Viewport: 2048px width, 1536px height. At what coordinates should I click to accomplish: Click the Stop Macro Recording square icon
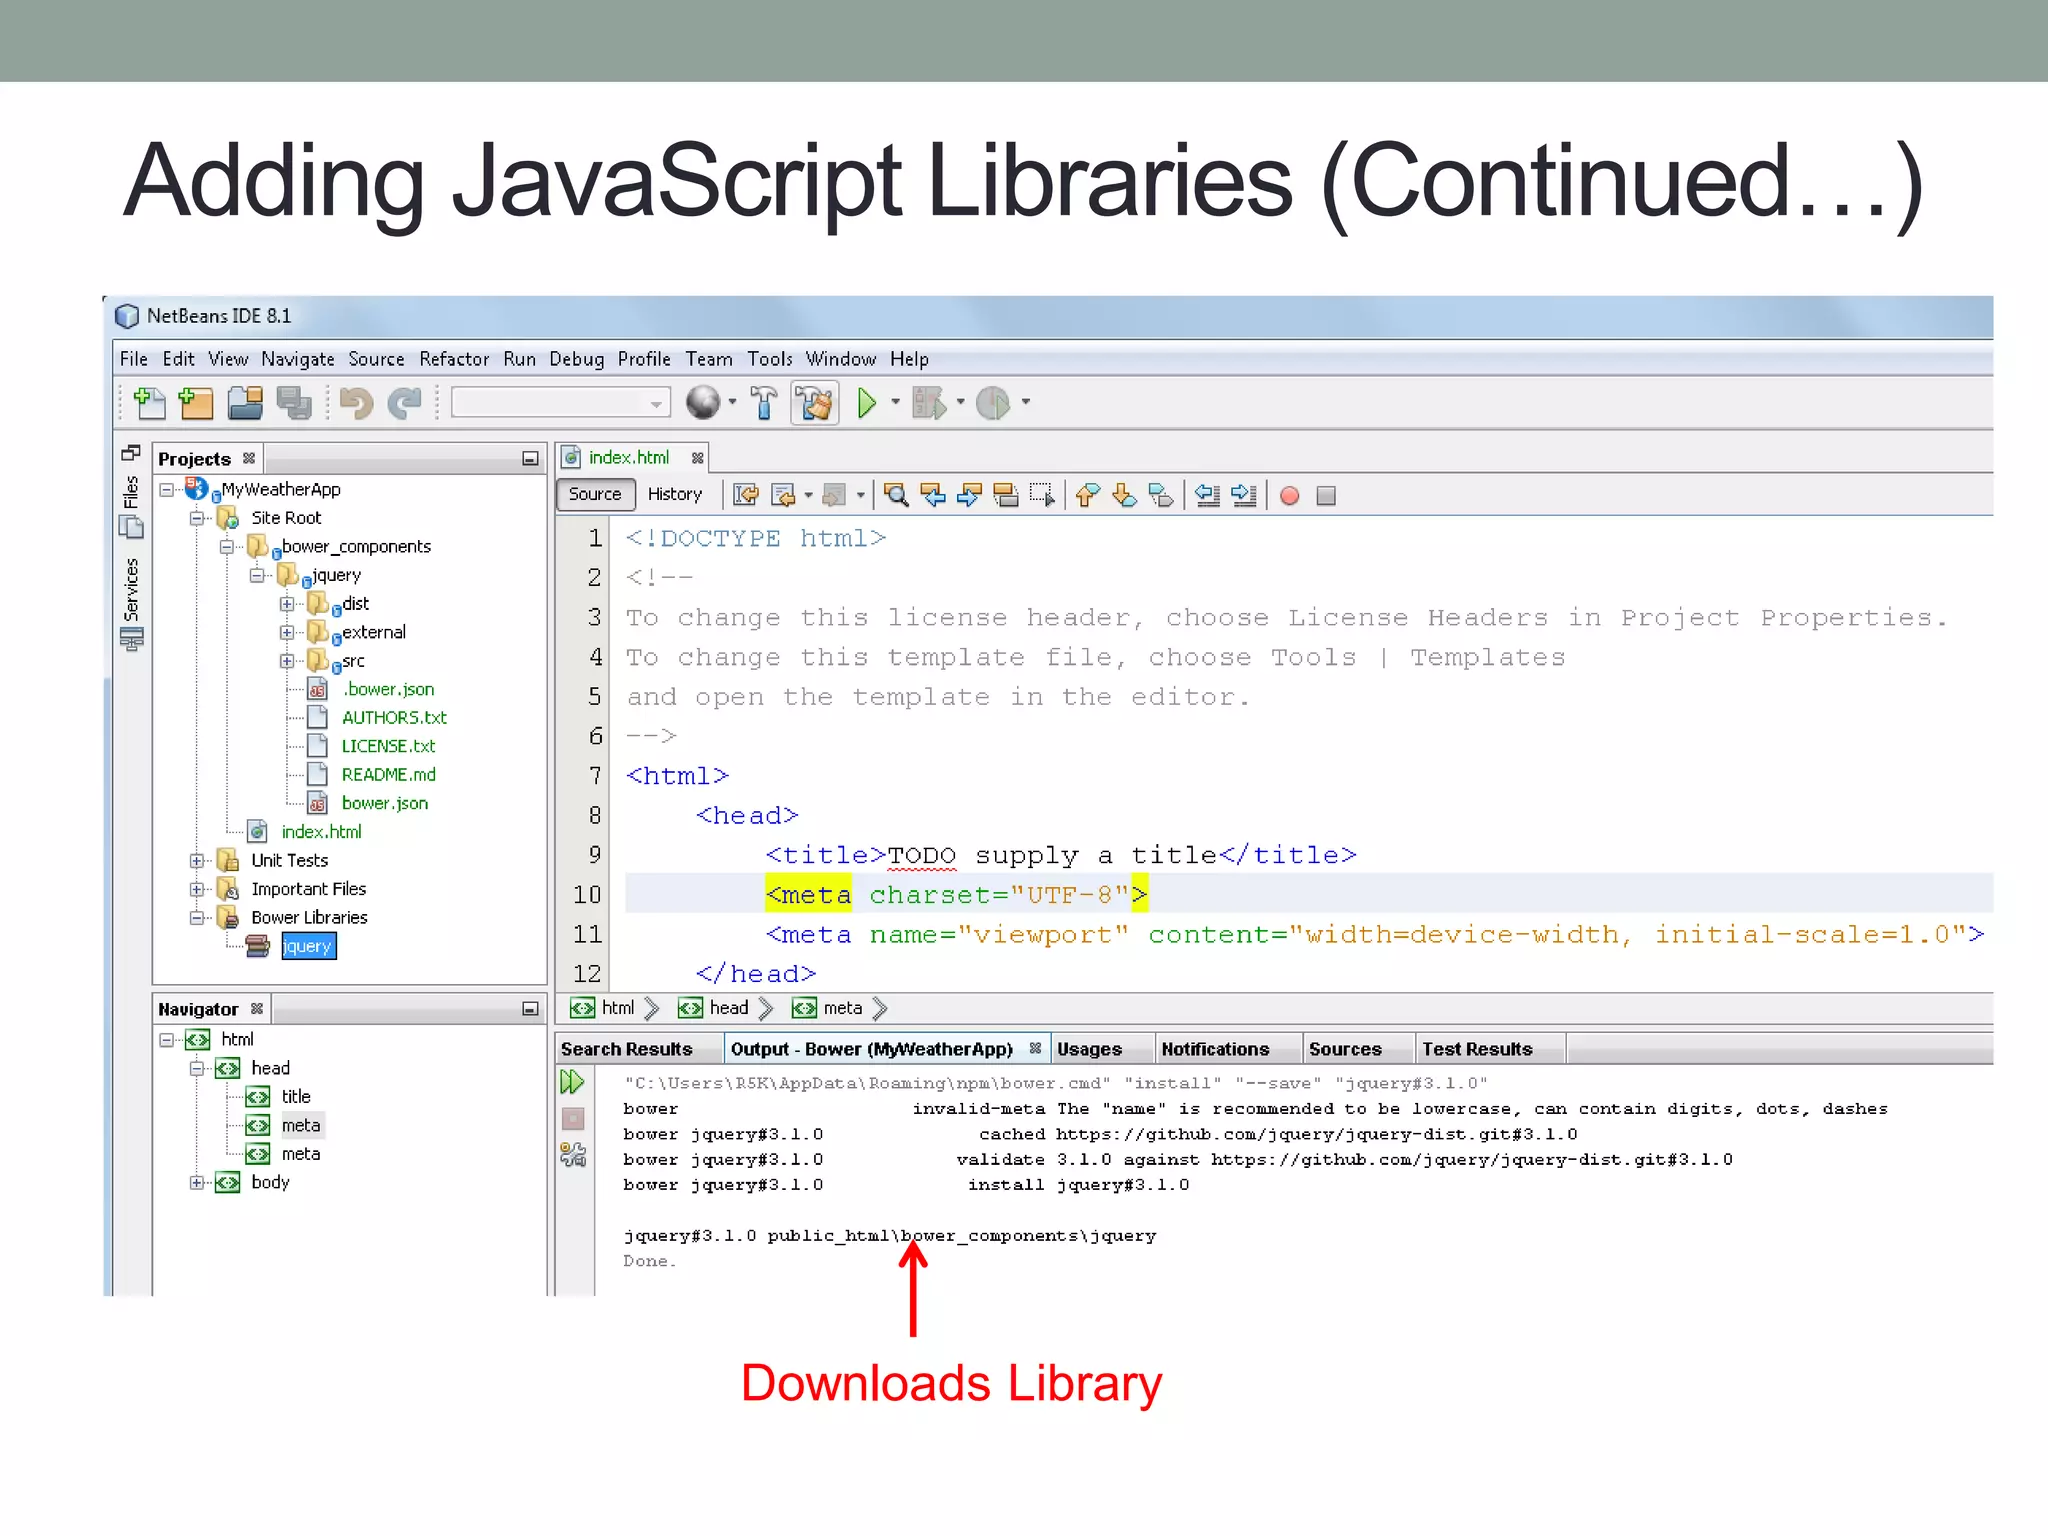click(x=1326, y=496)
